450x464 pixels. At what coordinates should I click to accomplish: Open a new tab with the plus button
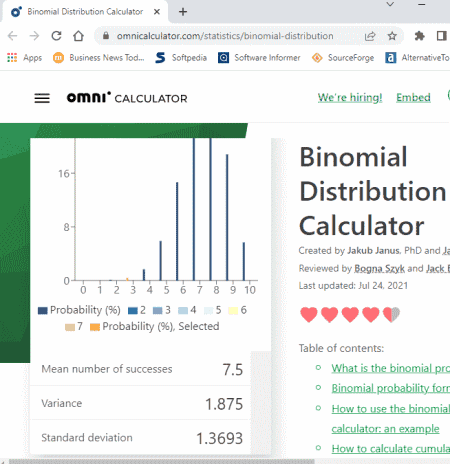point(183,12)
